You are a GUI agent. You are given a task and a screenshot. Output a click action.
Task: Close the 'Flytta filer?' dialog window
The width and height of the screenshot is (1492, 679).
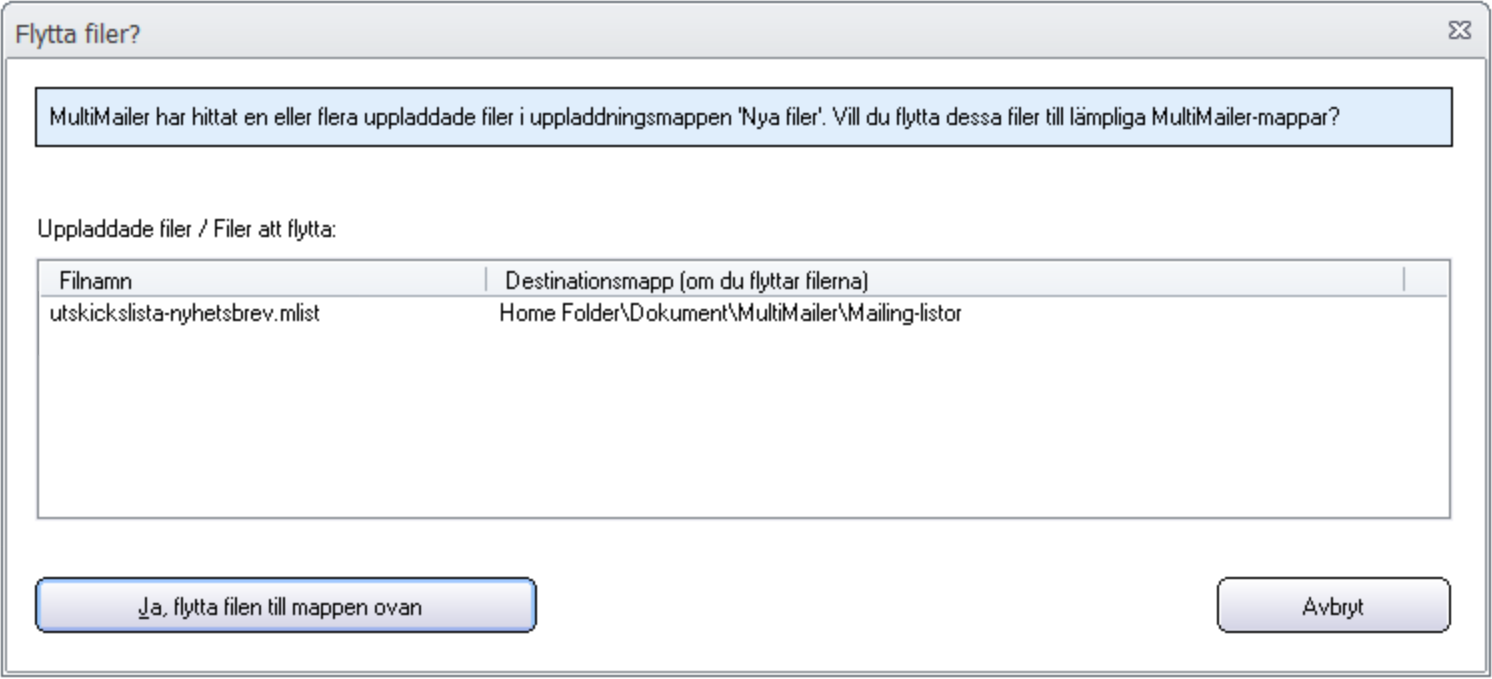1459,31
